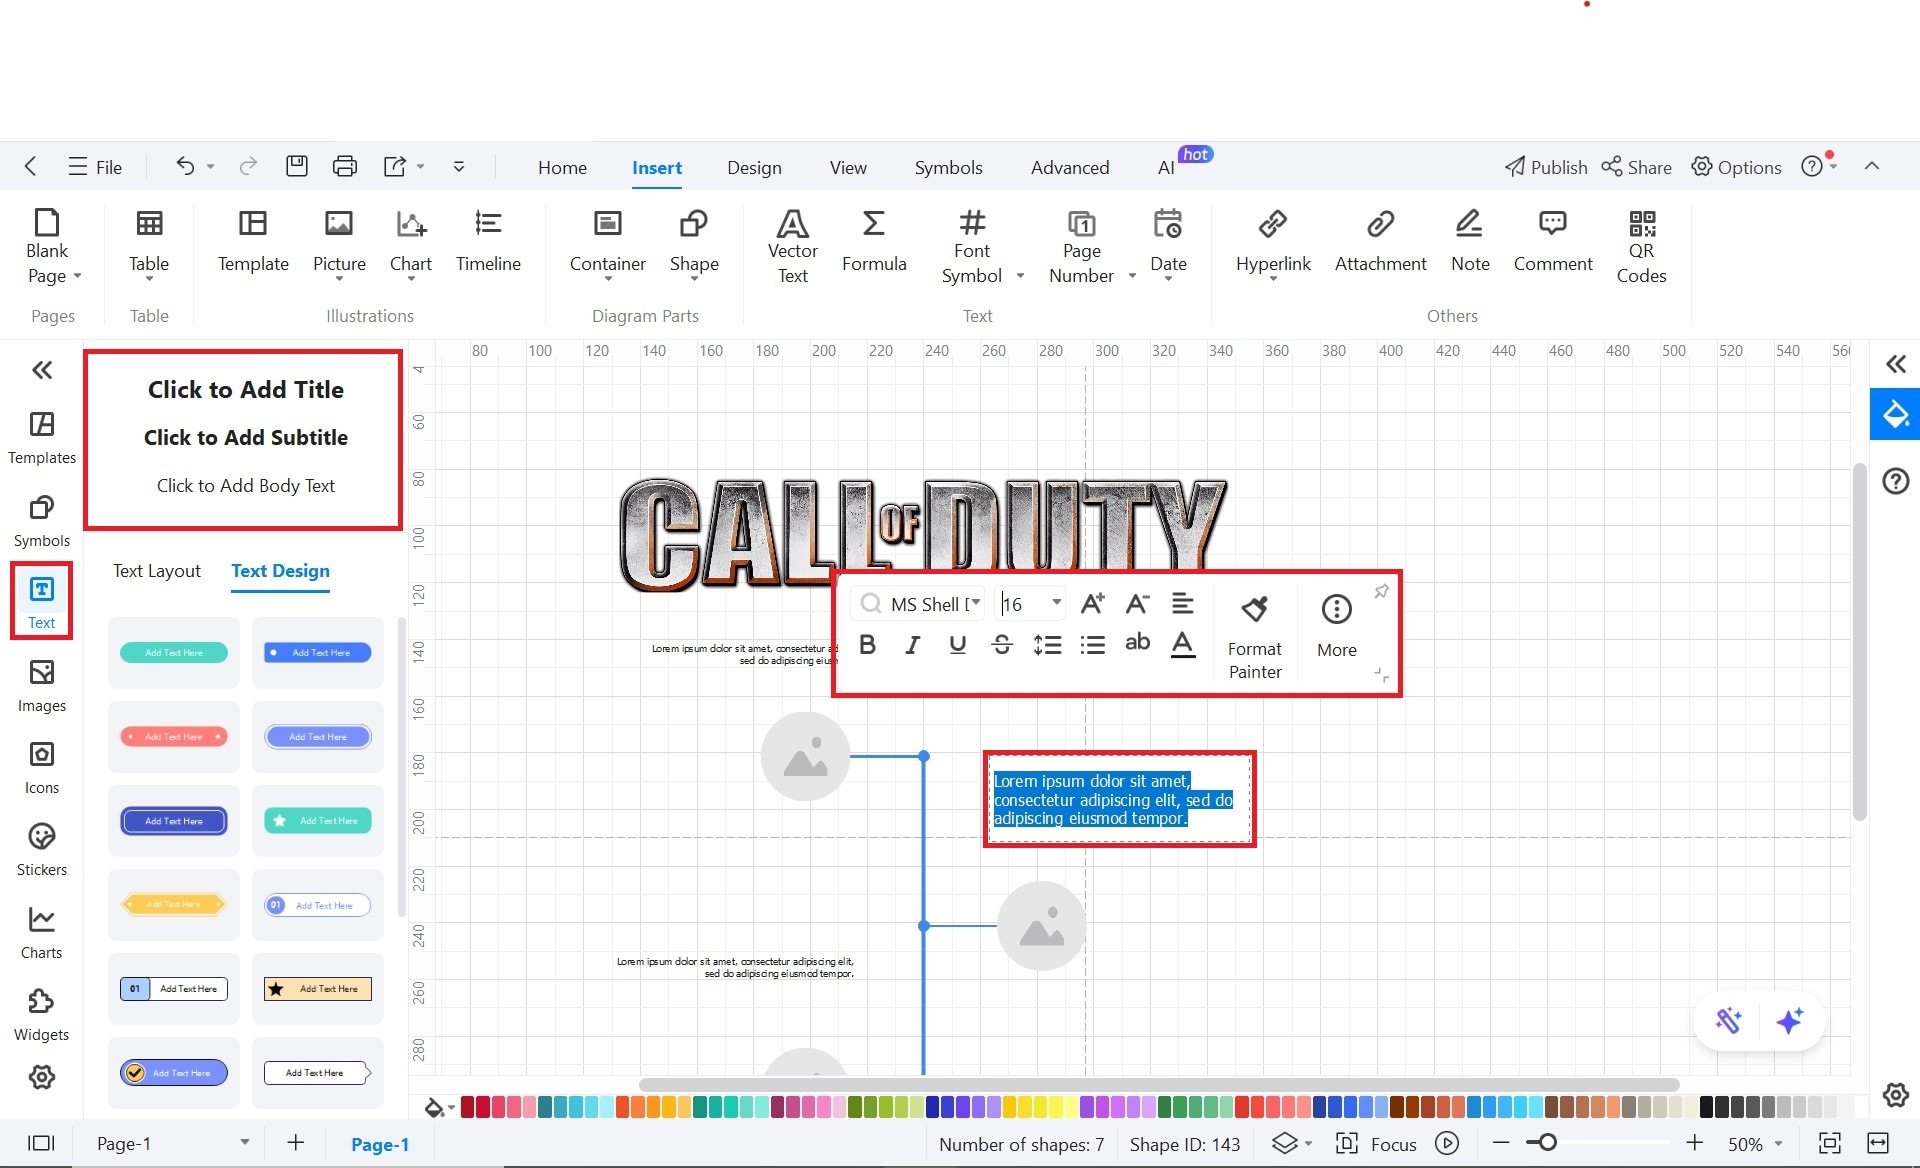
Task: Click the Format Painter tool
Action: pos(1254,638)
